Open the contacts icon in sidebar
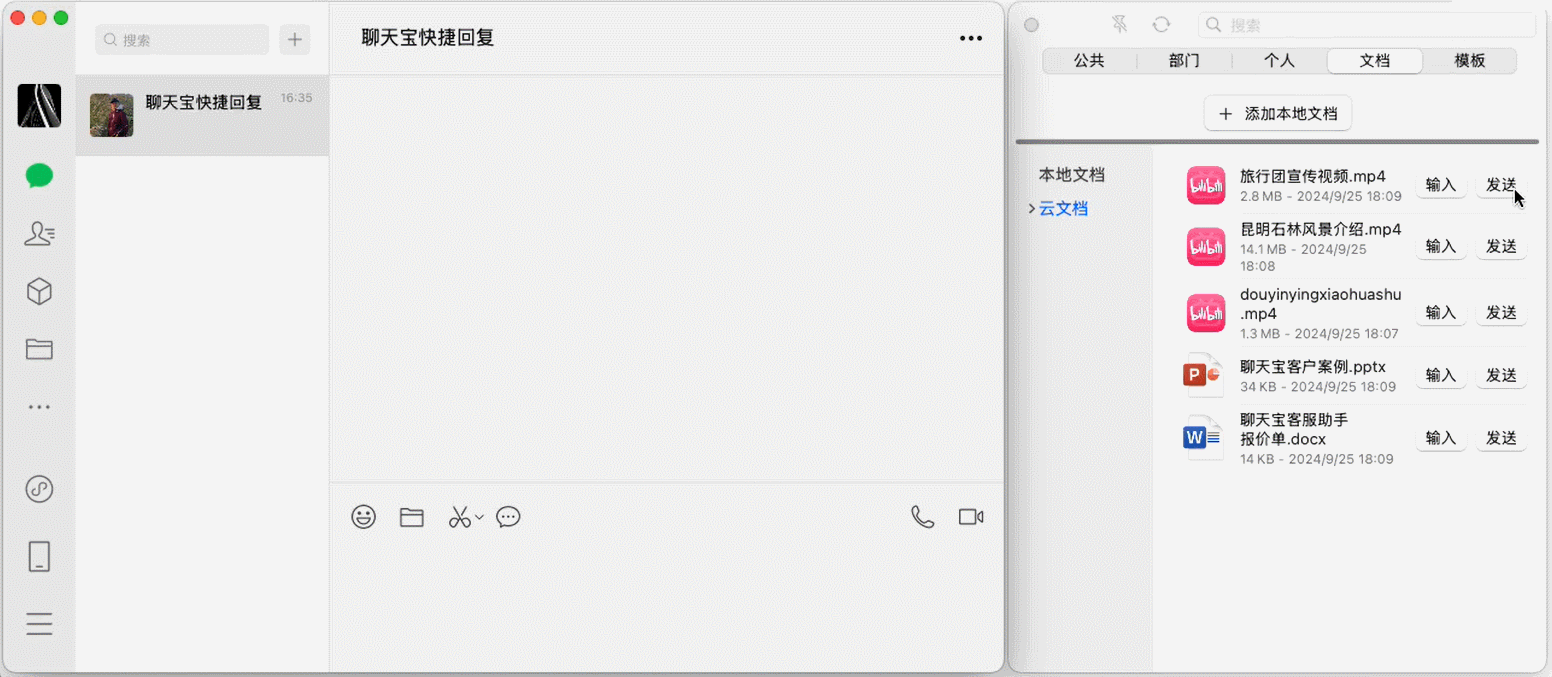 [39, 234]
